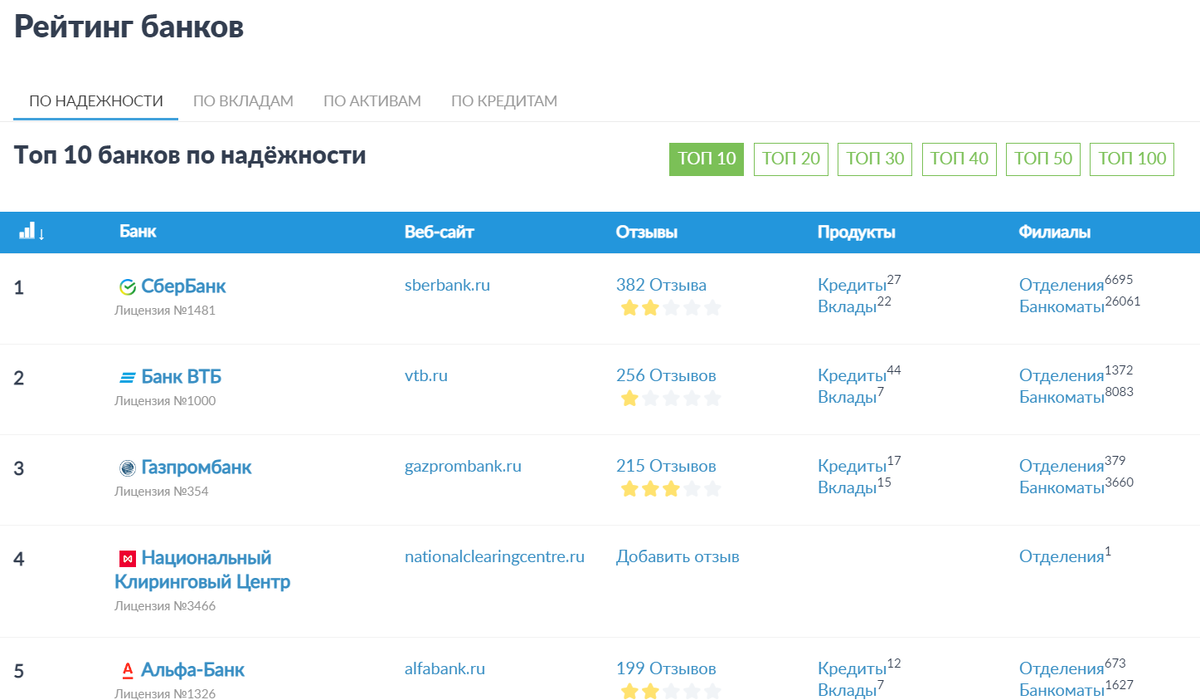1200x700 pixels.
Task: Open the Банк ВТБ name link
Action: pyautogui.click(x=181, y=377)
